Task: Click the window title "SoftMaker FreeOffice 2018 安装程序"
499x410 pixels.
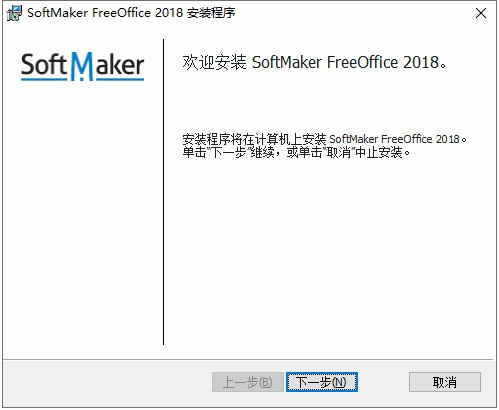Action: [x=131, y=13]
